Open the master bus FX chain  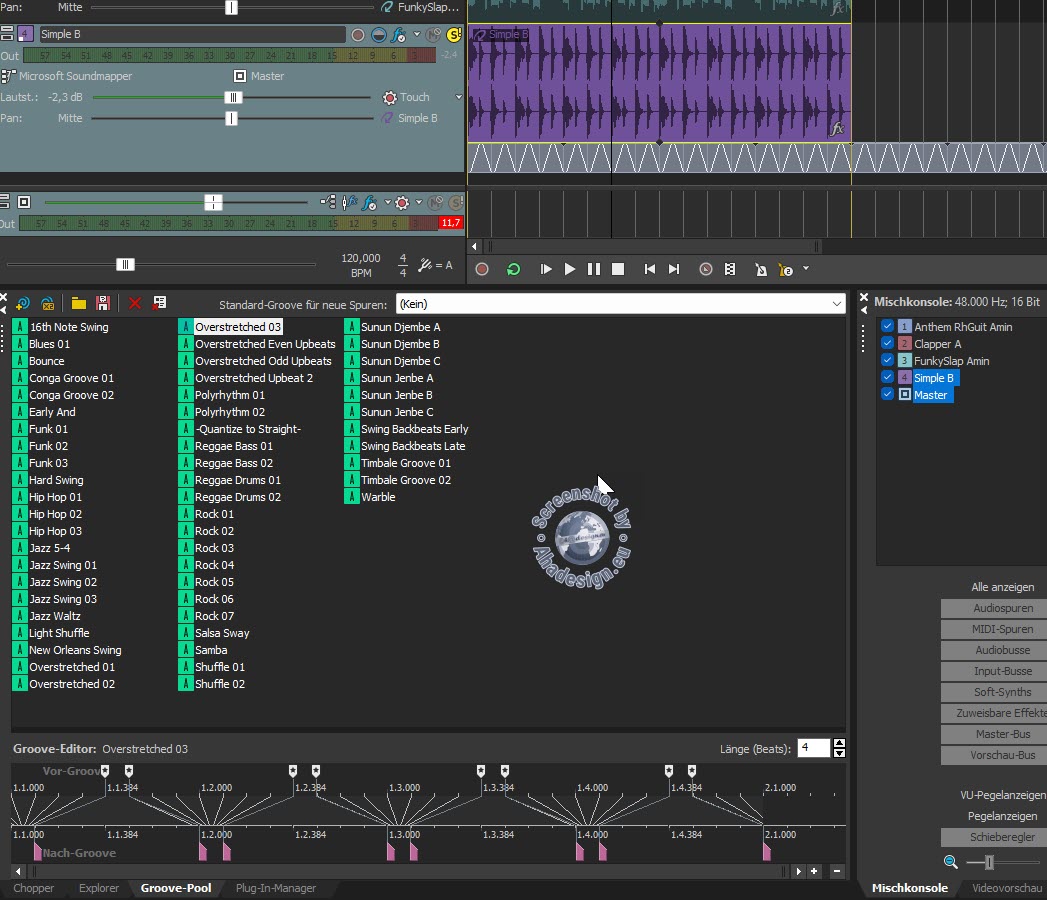(369, 202)
